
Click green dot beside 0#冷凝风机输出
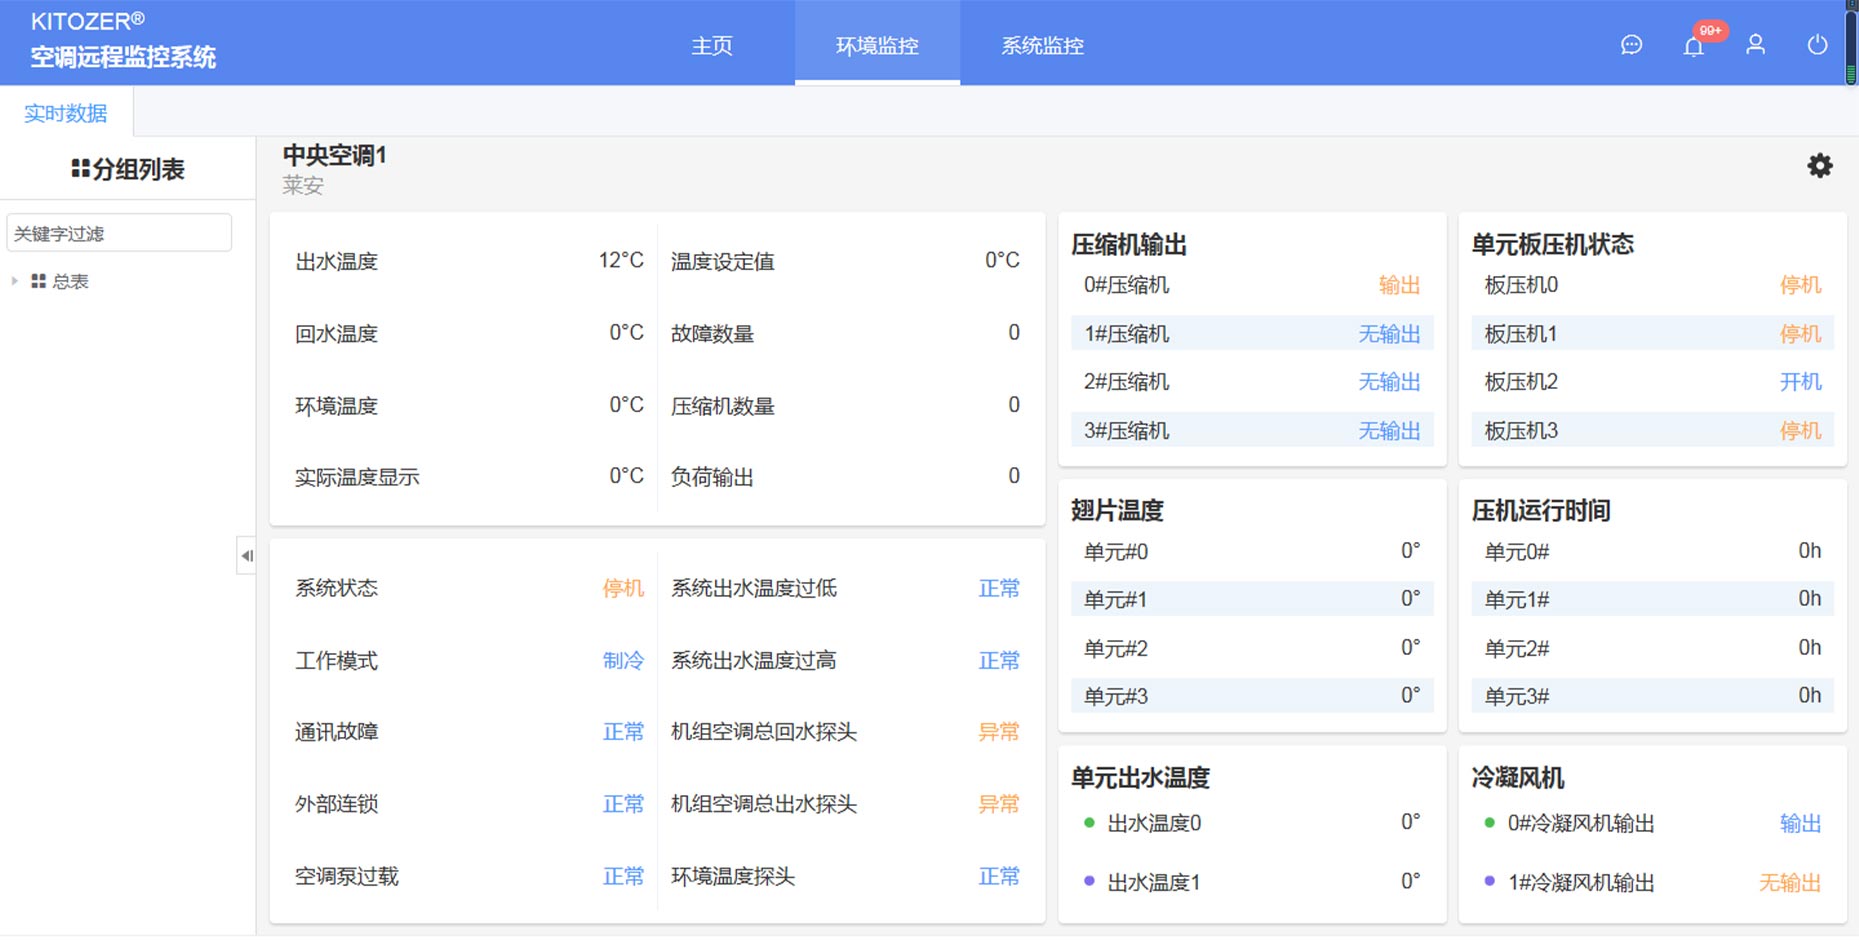point(1489,823)
